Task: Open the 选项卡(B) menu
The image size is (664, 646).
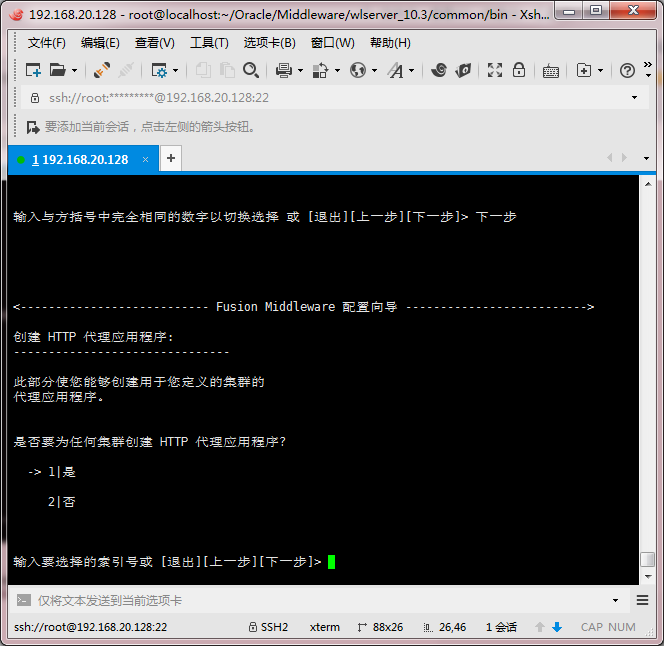Action: (x=269, y=43)
